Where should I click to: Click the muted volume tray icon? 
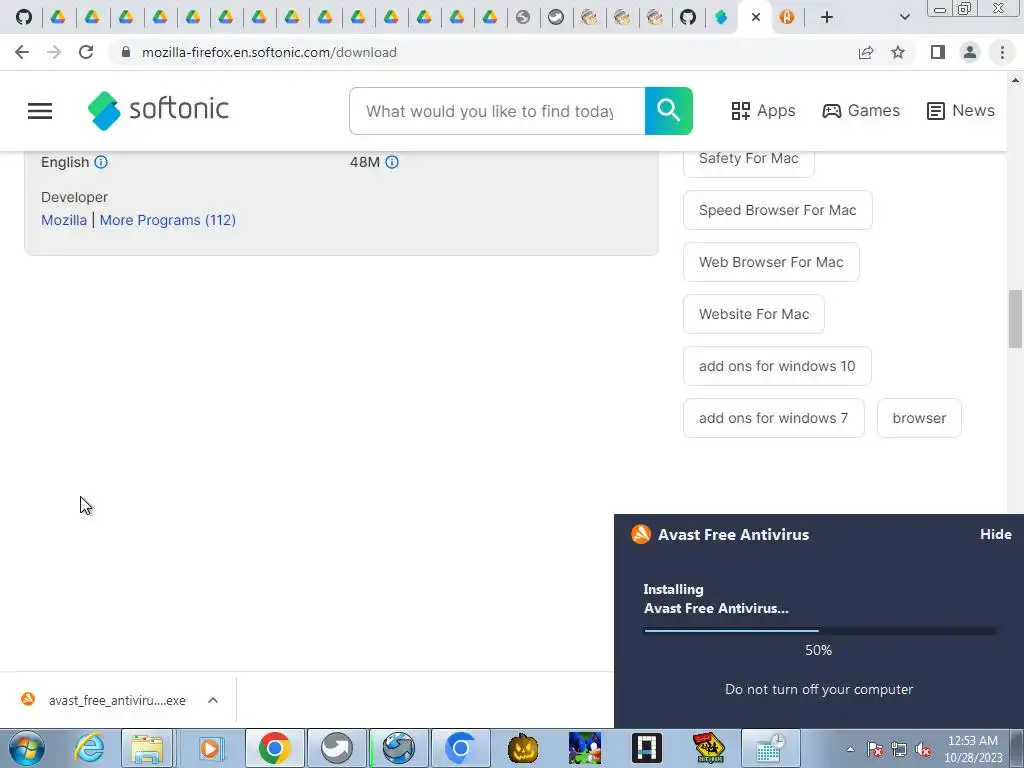tap(923, 750)
